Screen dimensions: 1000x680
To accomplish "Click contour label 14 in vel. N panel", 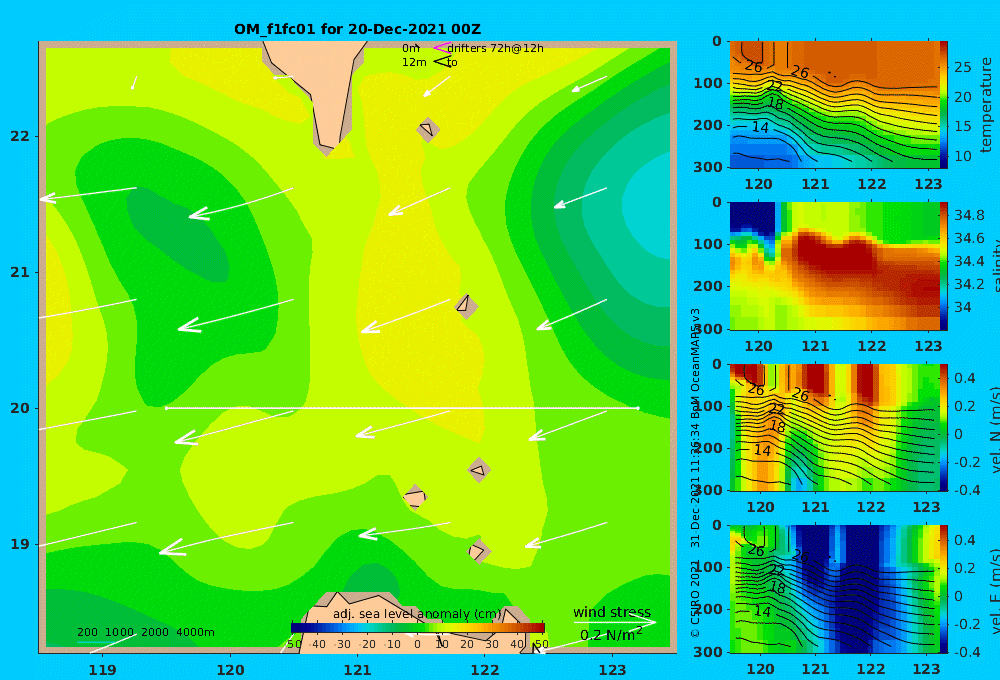I will pyautogui.click(x=761, y=450).
